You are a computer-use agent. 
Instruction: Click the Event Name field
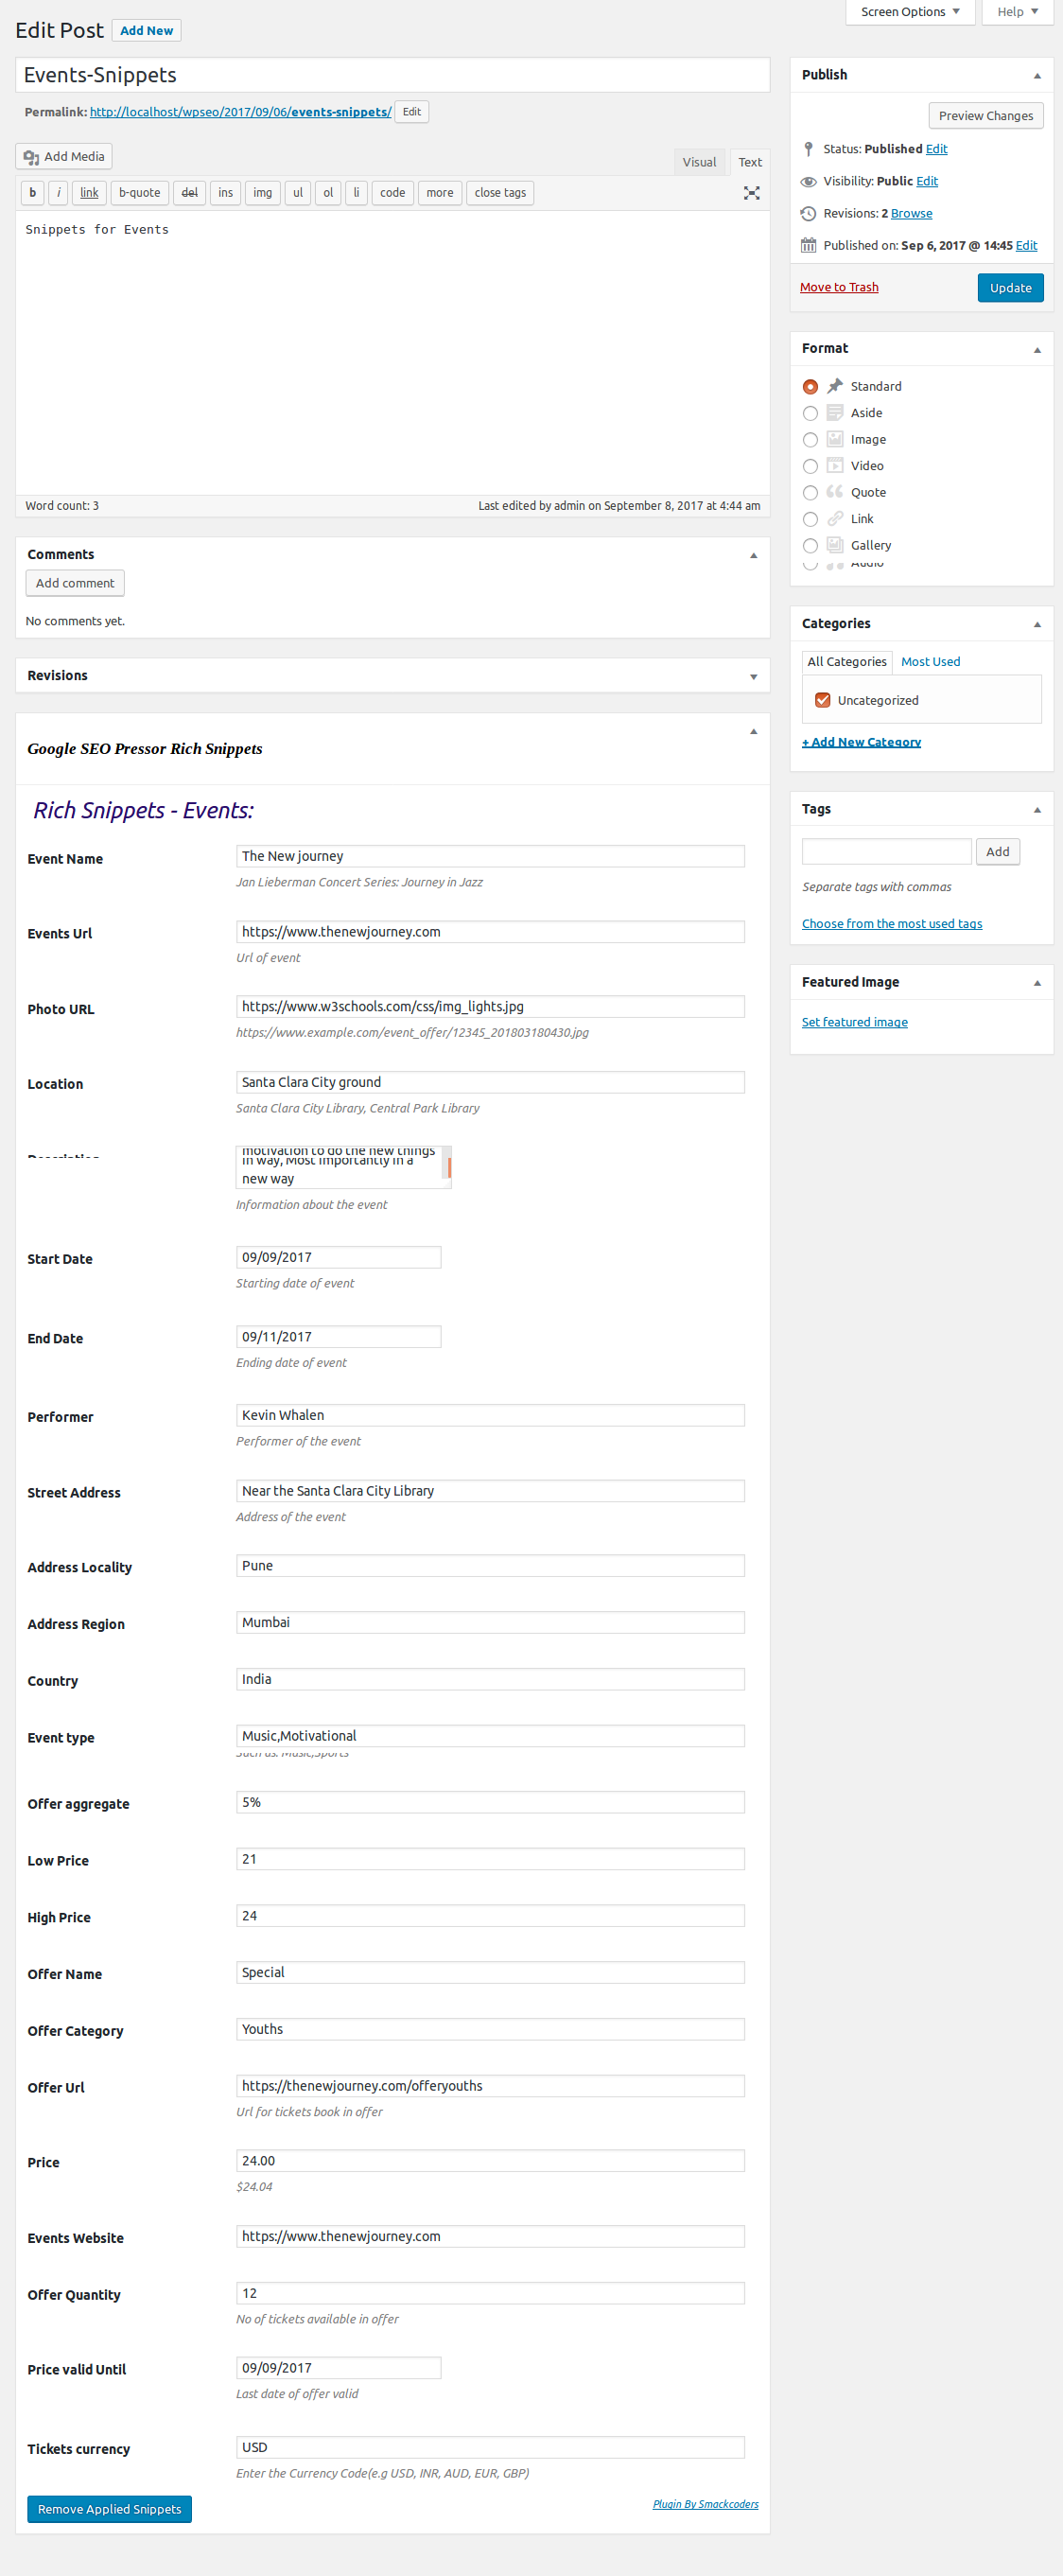point(490,856)
